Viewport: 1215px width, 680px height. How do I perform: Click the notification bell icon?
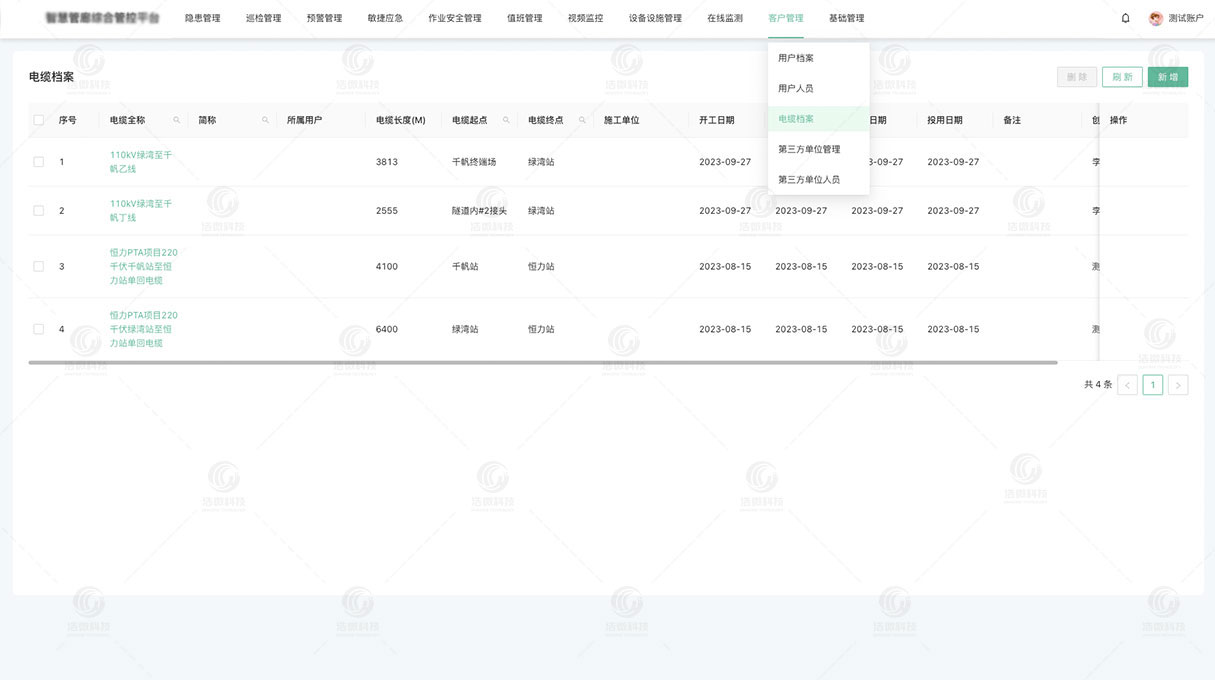(x=1125, y=18)
